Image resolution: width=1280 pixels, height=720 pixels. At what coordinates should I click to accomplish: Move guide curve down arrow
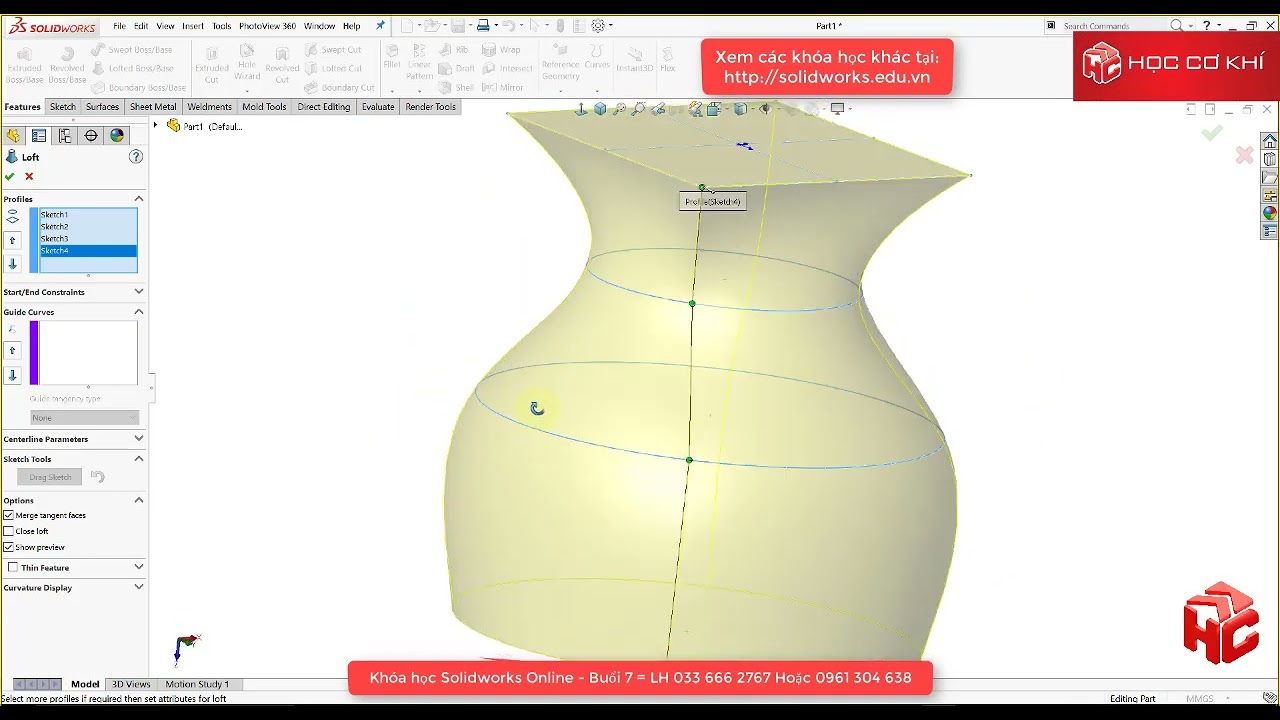point(12,375)
